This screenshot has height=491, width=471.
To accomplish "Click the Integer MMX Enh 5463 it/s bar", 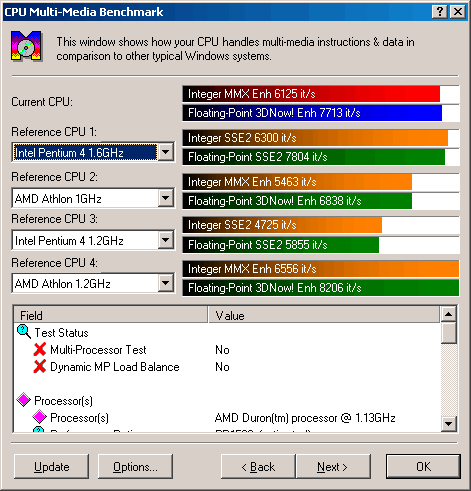I will [x=321, y=182].
